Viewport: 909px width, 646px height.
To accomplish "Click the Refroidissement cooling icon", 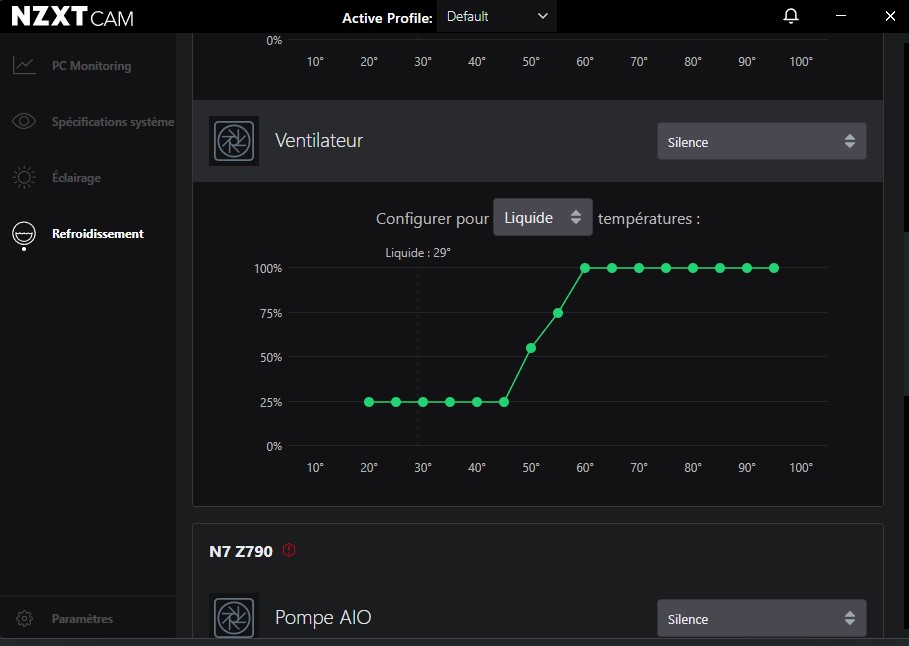I will click(23, 234).
